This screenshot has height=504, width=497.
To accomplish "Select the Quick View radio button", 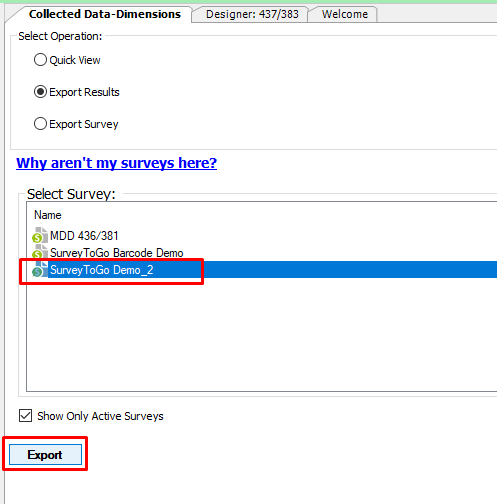I will coord(40,60).
